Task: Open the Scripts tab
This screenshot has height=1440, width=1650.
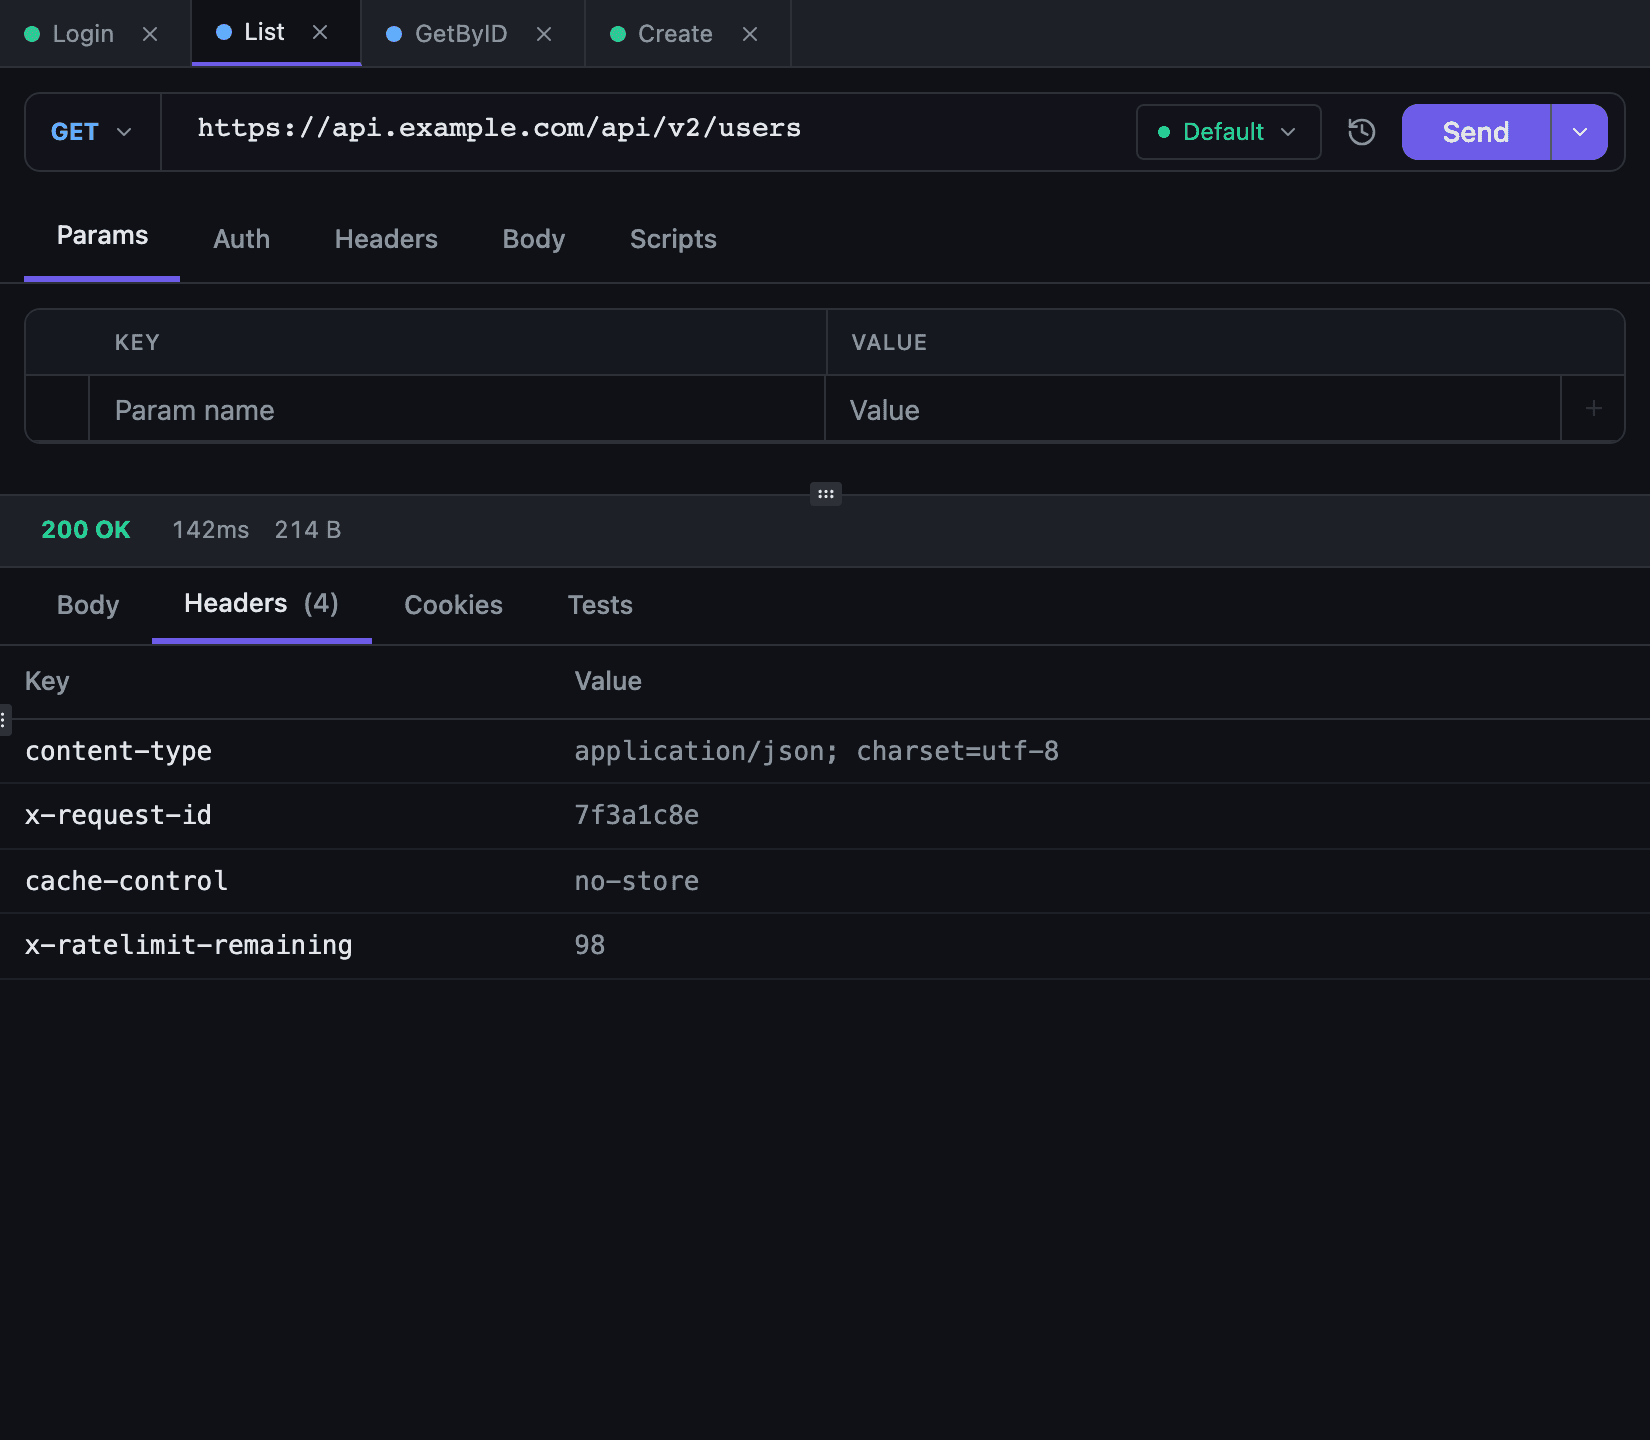Action: pyautogui.click(x=673, y=239)
